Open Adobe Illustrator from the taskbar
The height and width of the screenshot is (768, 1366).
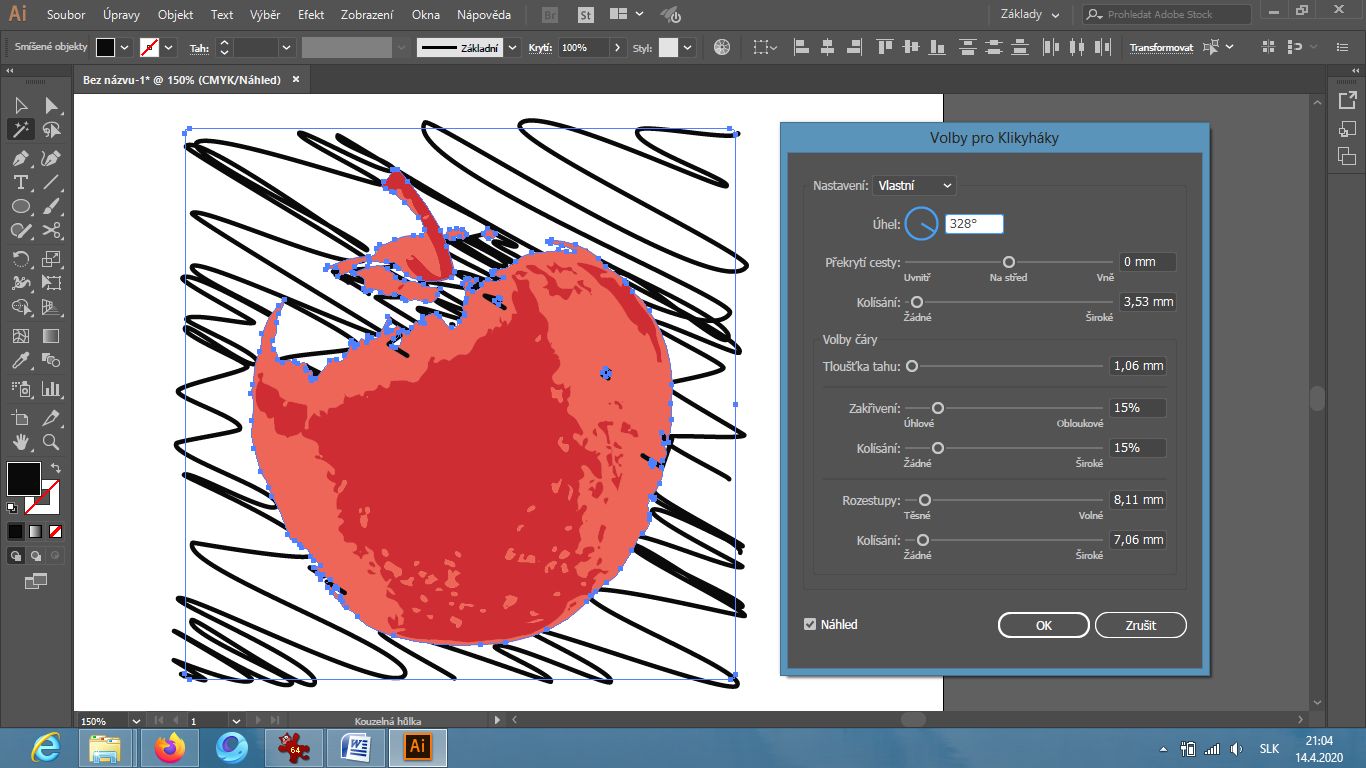[x=416, y=746]
